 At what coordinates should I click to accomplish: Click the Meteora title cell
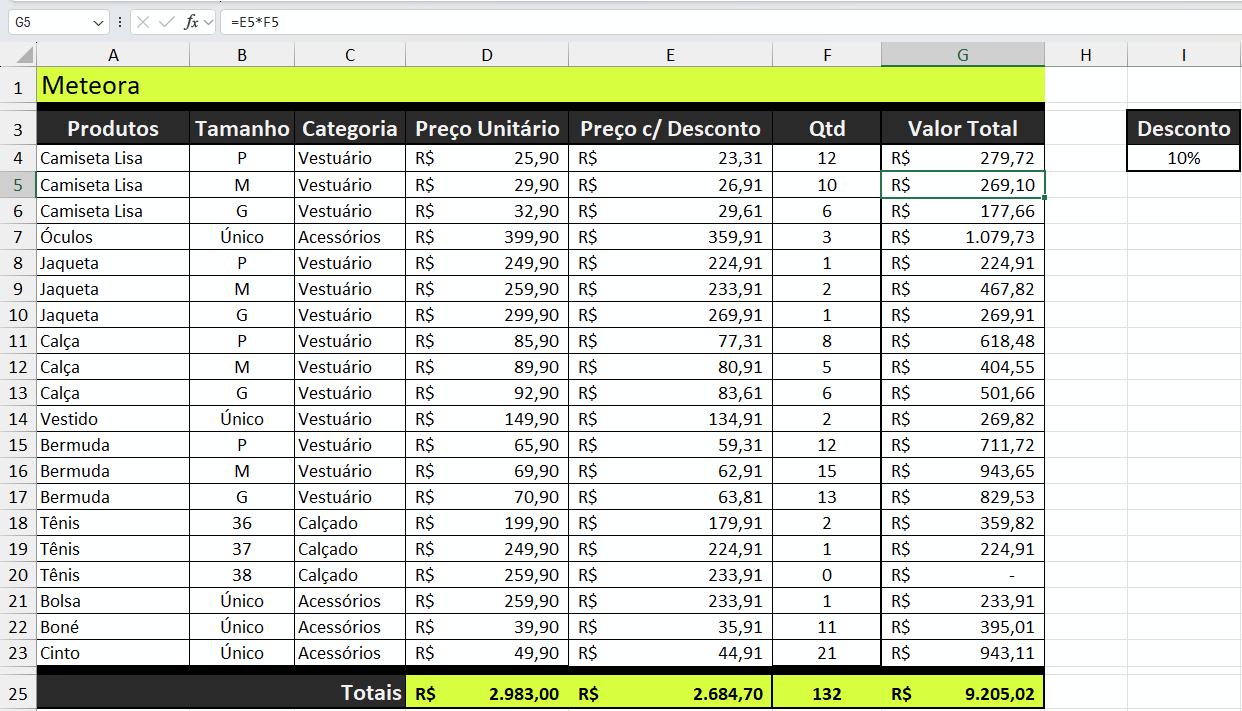(541, 86)
